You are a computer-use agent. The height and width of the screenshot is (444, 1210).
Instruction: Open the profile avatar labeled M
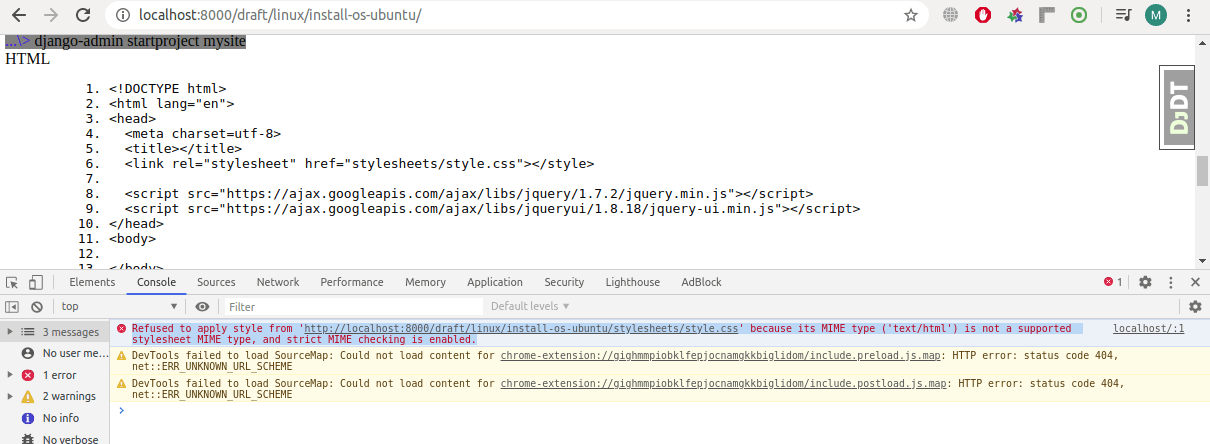pyautogui.click(x=1156, y=15)
